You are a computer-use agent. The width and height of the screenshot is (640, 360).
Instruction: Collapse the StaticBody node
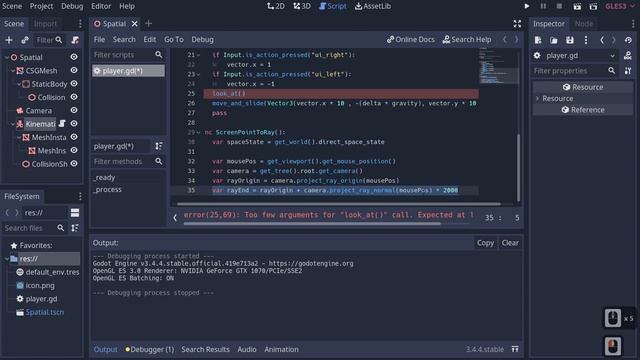click(19, 84)
